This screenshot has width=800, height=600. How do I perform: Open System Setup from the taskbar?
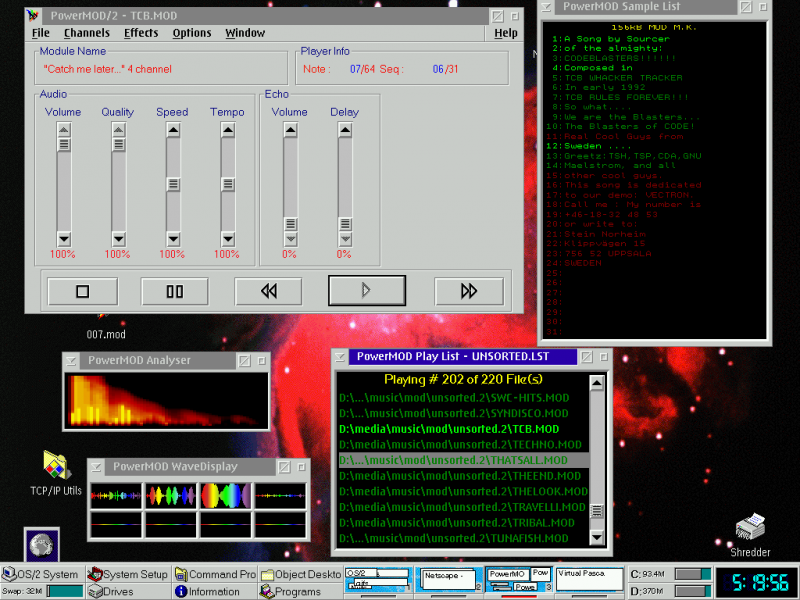(x=128, y=574)
